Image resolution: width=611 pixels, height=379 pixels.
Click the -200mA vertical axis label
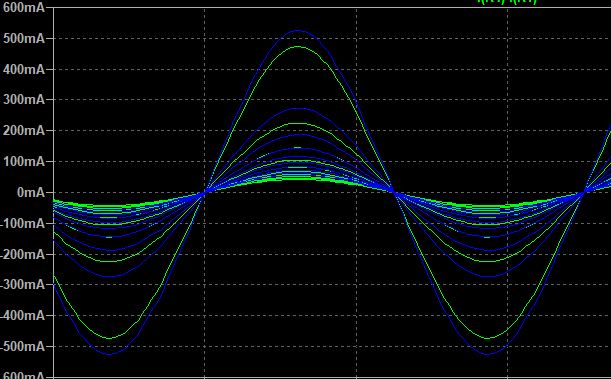pyautogui.click(x=22, y=254)
